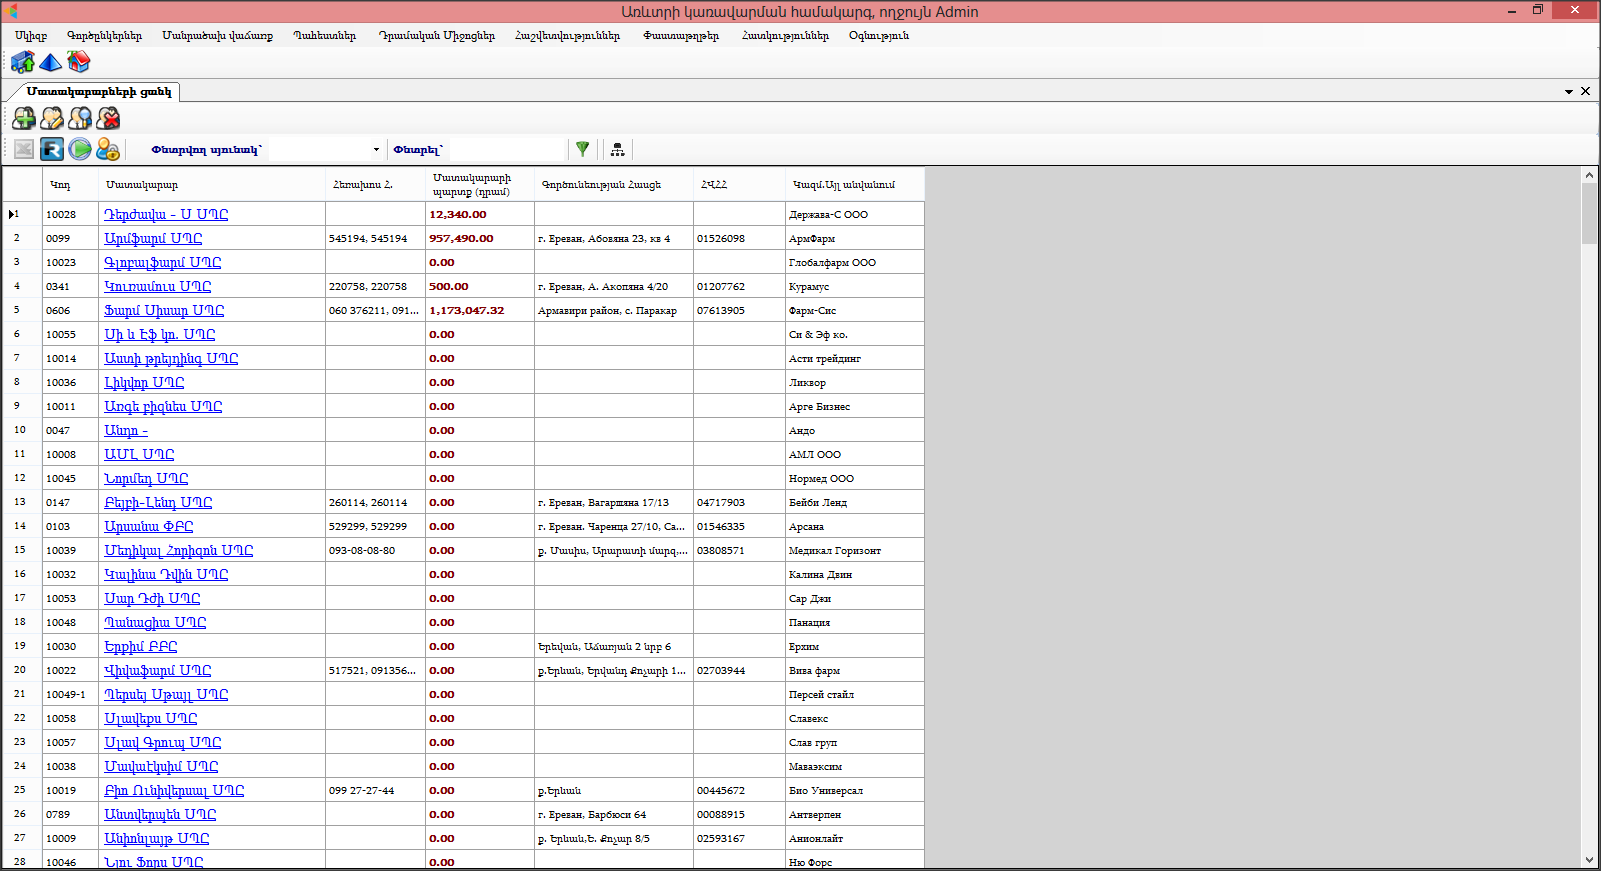Apply the filter with the green funnel icon

point(583,149)
